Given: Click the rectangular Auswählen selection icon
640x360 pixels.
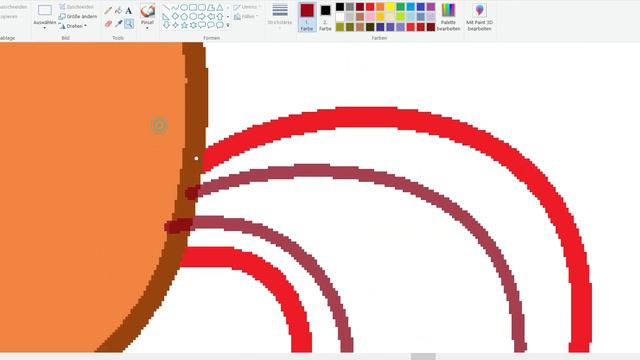Looking at the screenshot, I should pyautogui.click(x=45, y=10).
